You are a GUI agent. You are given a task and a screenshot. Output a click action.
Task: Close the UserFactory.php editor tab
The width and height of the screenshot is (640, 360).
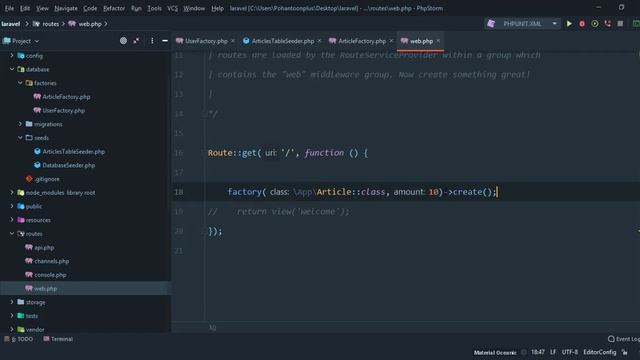coord(233,41)
